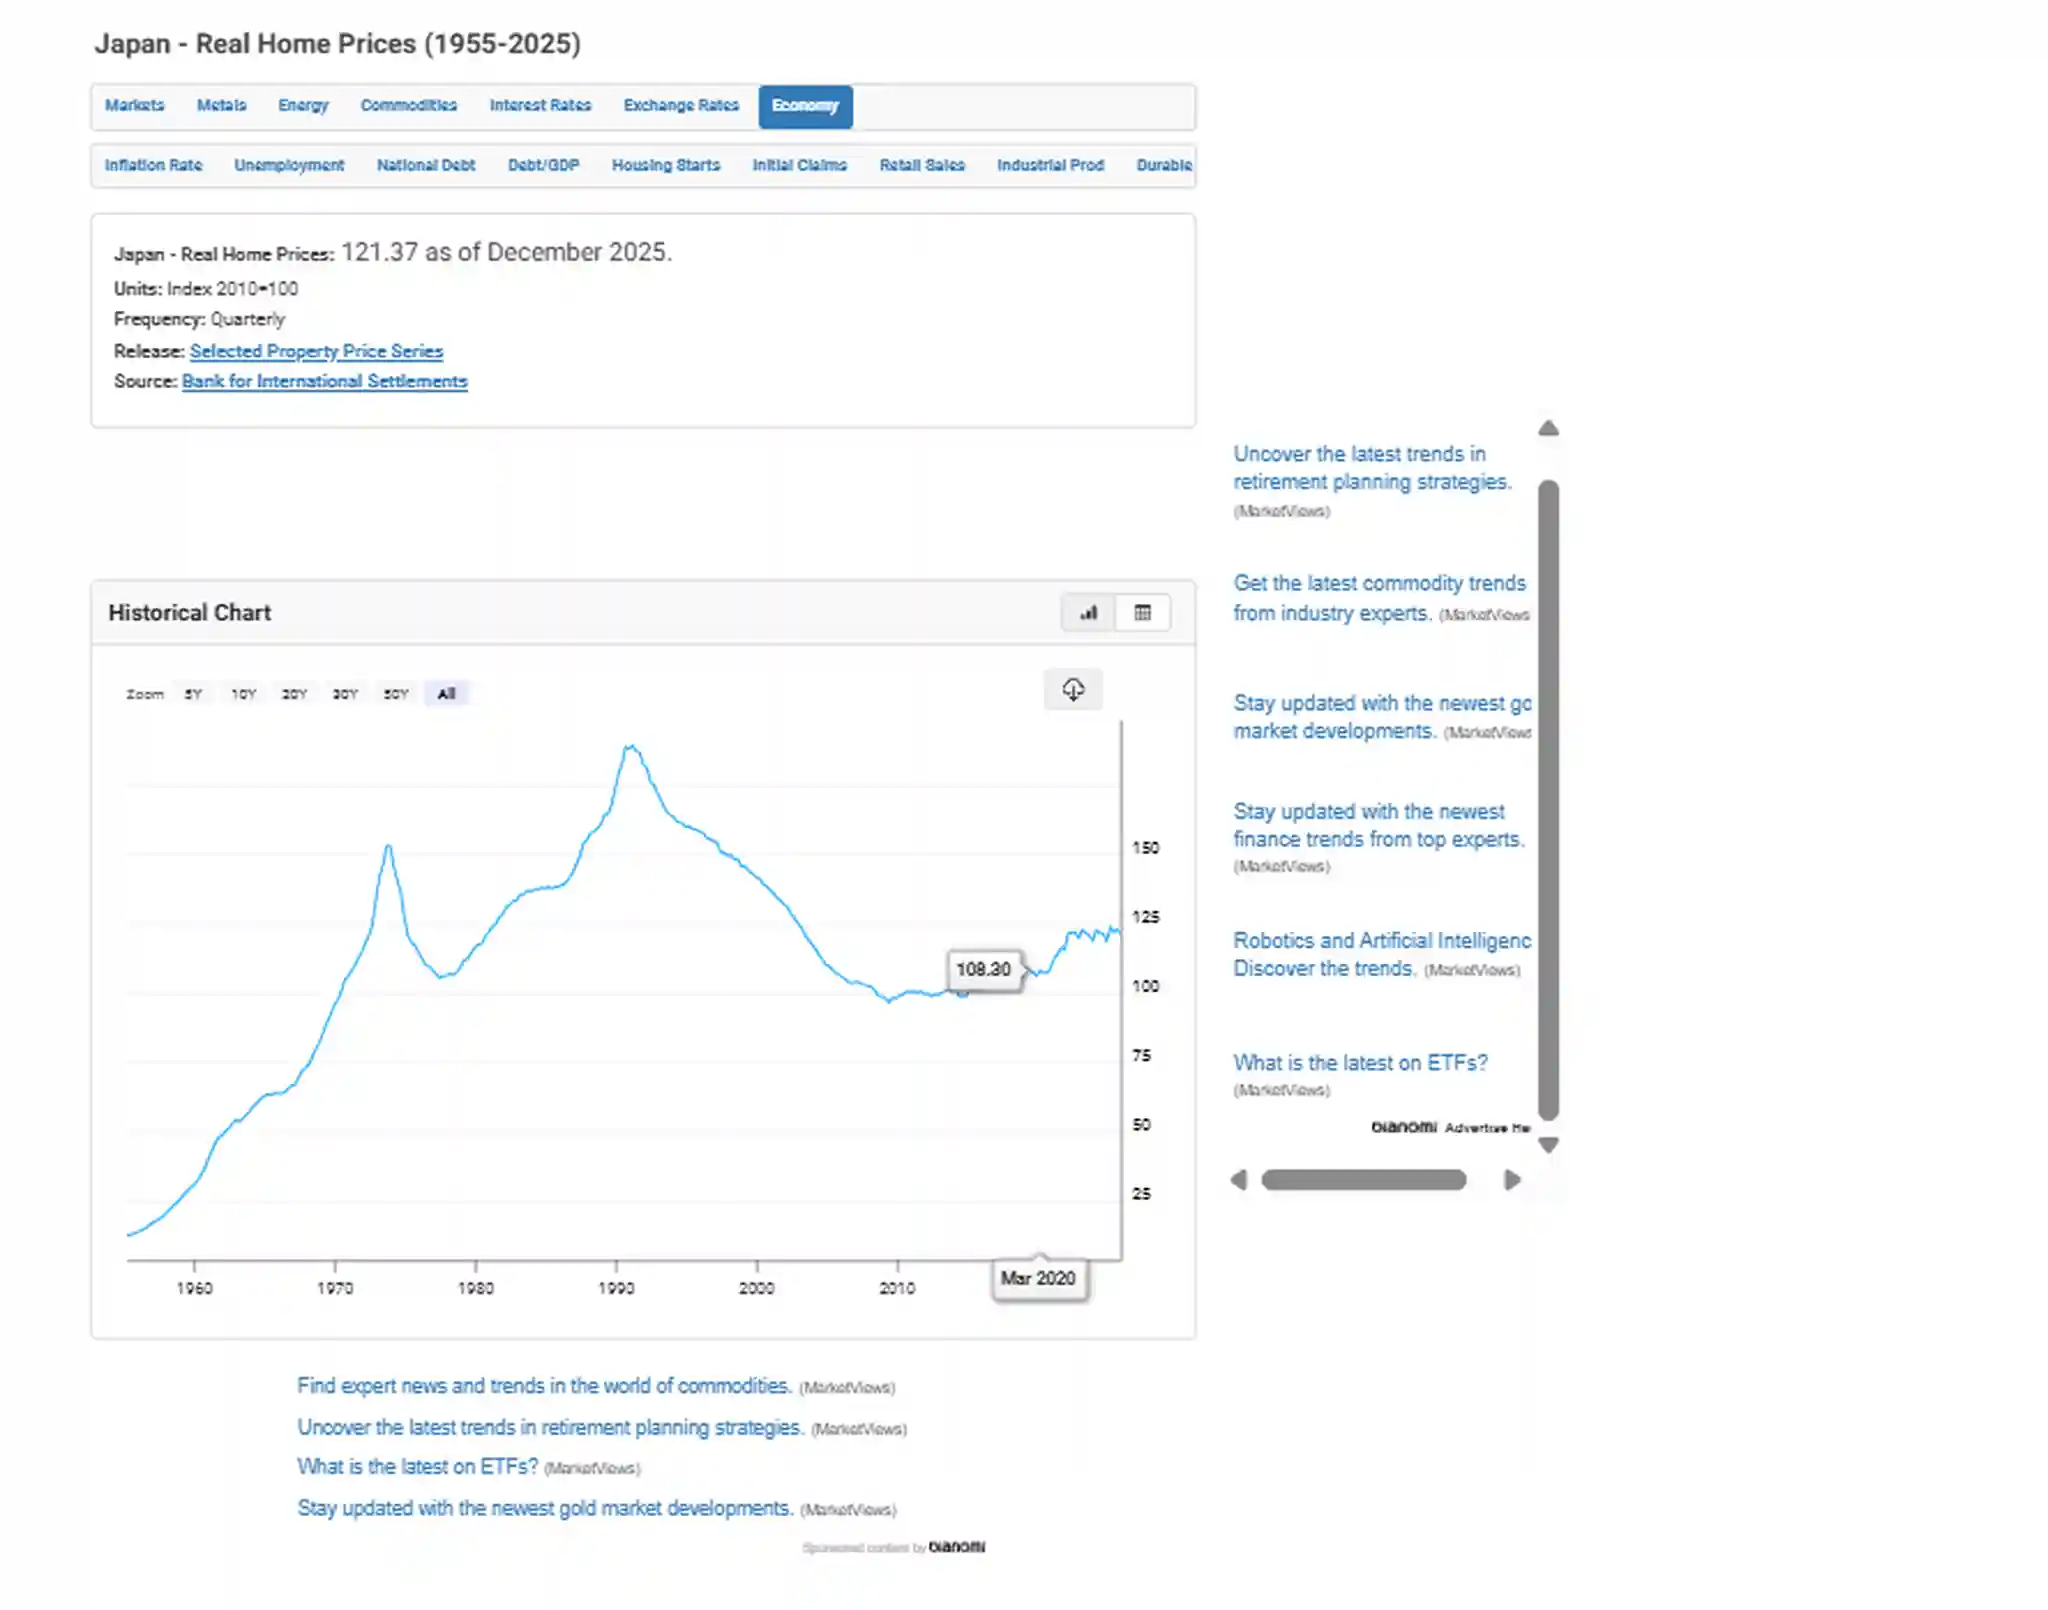Open Bank for International Settlements link
This screenshot has height=1610, width=2048.
(325, 381)
